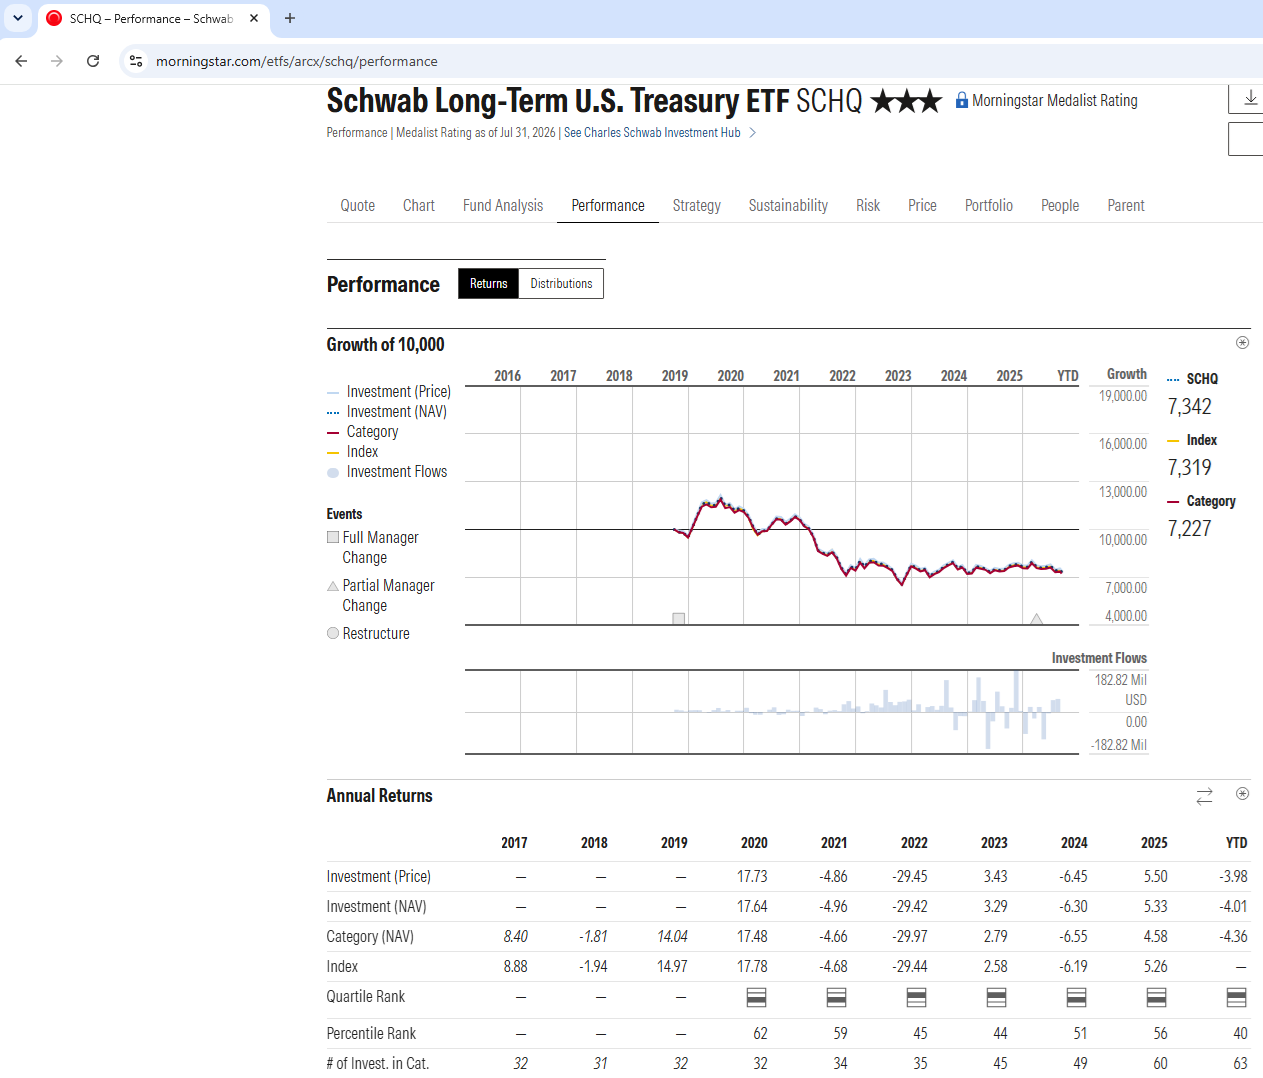Select the Portfolio tab
The image size is (1263, 1078).
coord(989,205)
